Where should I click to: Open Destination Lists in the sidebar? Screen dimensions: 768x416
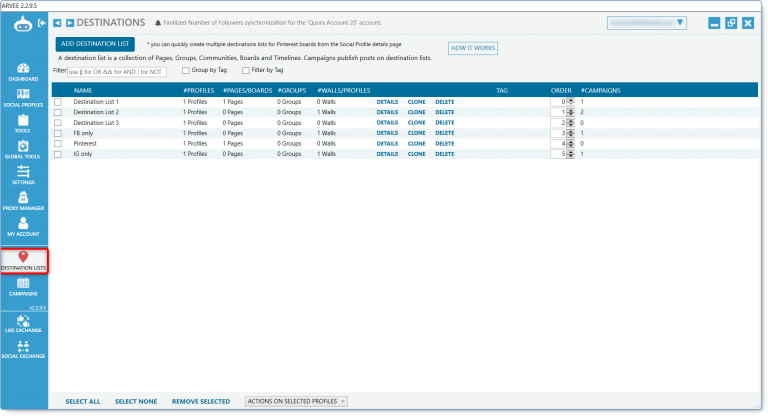(x=23, y=260)
